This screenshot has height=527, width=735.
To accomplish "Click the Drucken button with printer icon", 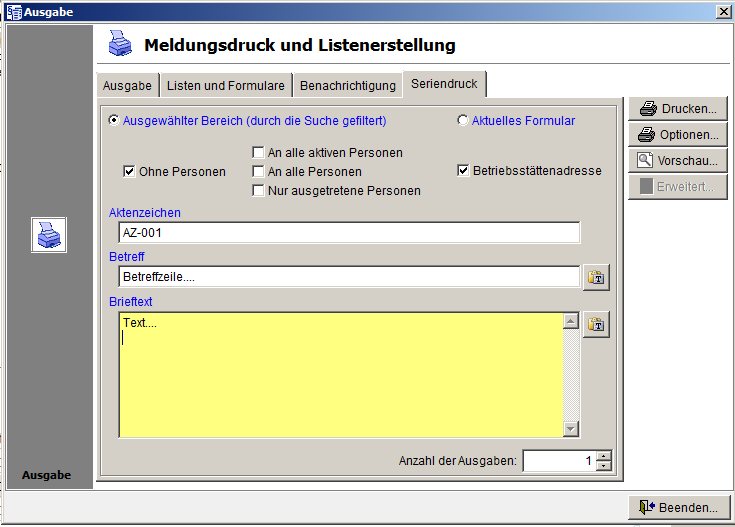I will [678, 109].
